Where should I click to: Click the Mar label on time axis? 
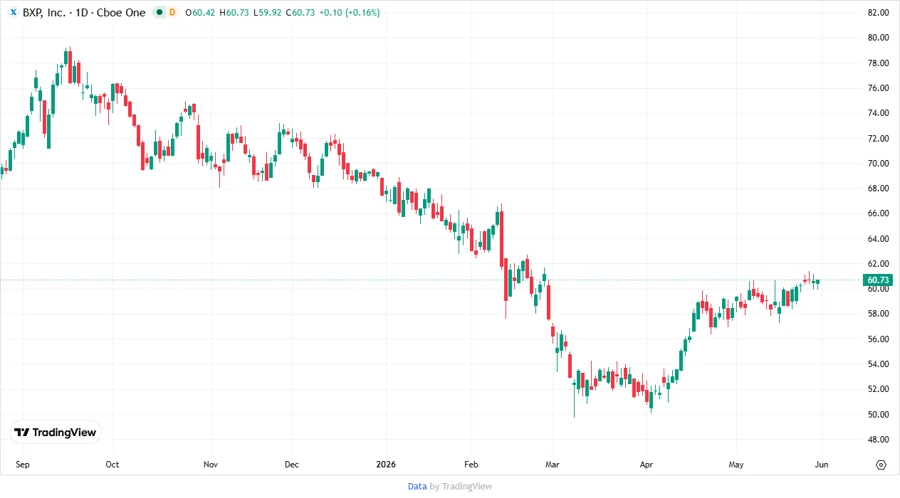pos(552,464)
